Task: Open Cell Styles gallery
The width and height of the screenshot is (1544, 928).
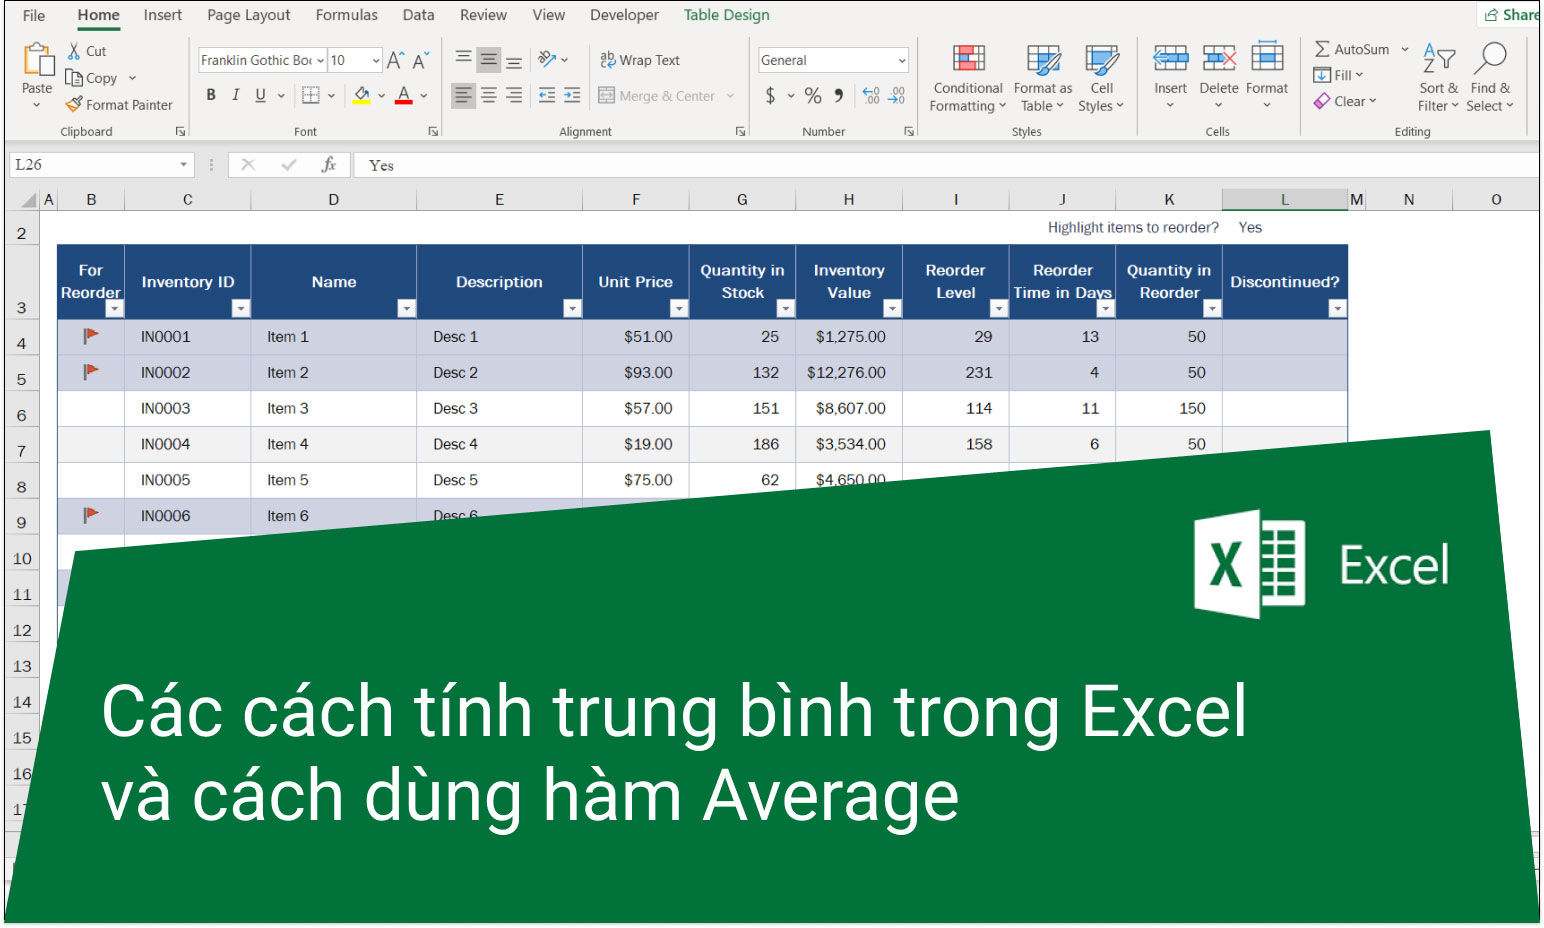Action: (1101, 79)
